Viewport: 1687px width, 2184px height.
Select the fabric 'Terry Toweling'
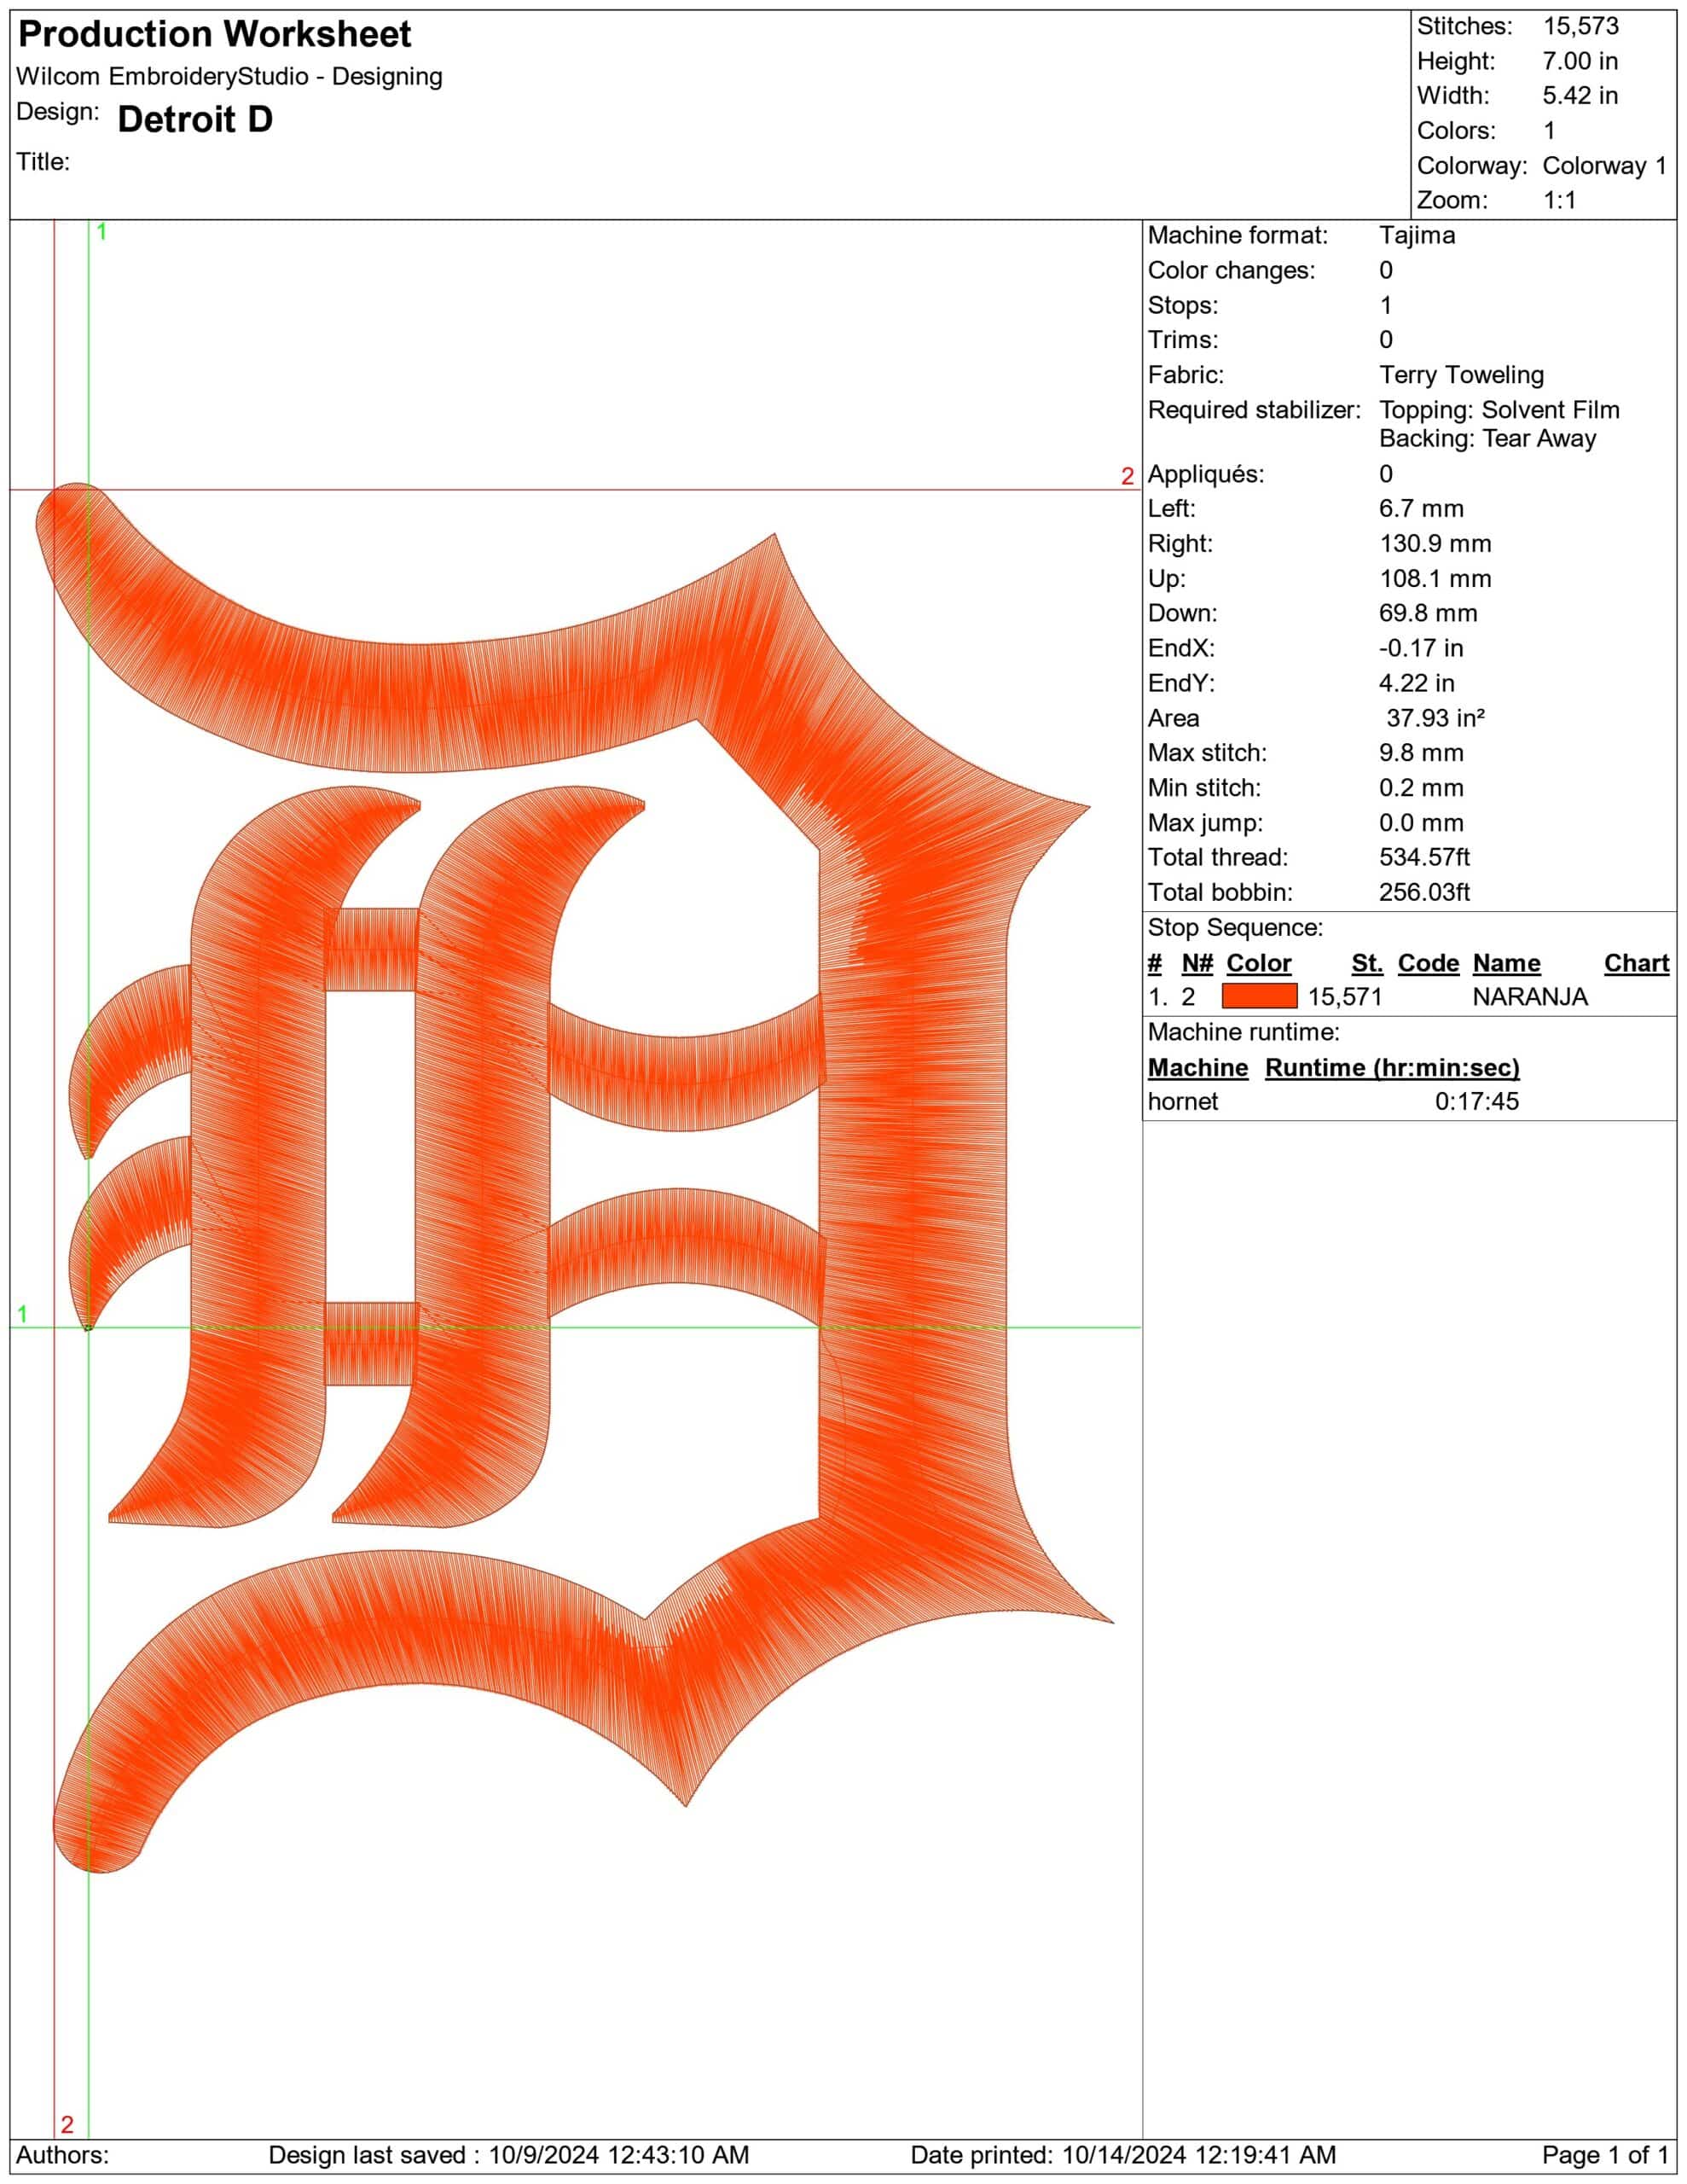pos(1461,375)
